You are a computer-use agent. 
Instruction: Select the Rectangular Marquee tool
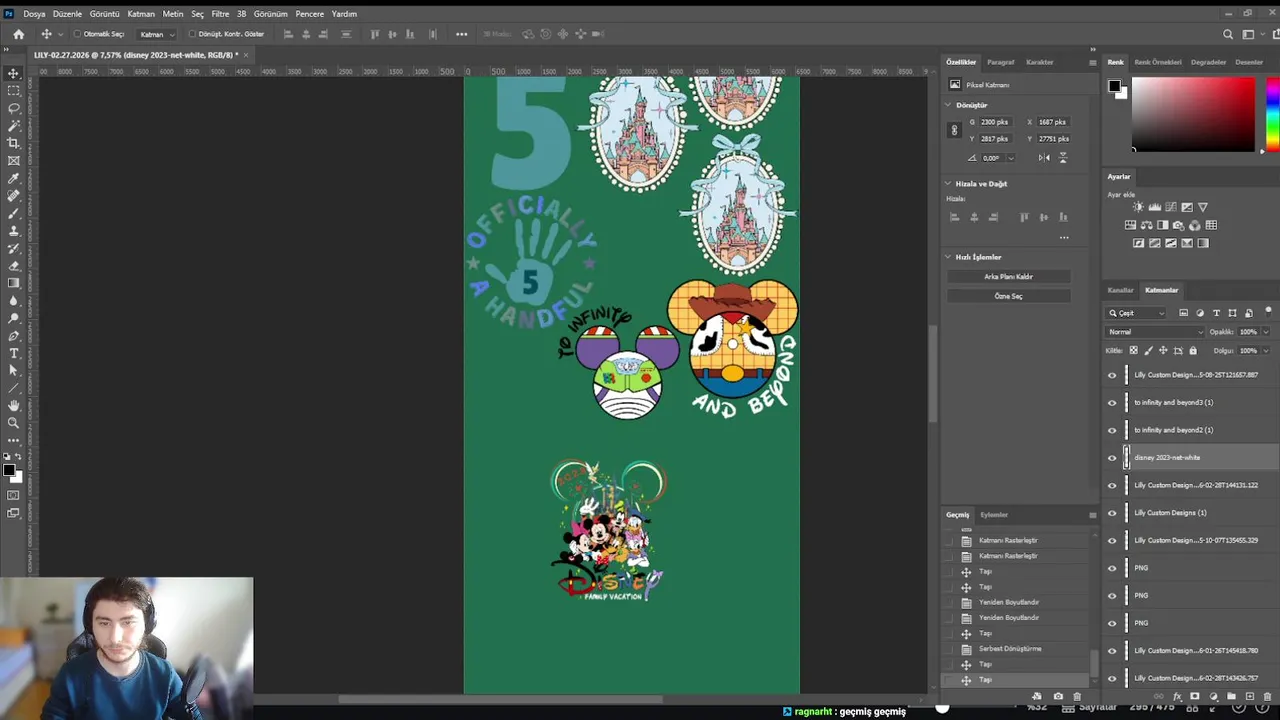tap(14, 90)
